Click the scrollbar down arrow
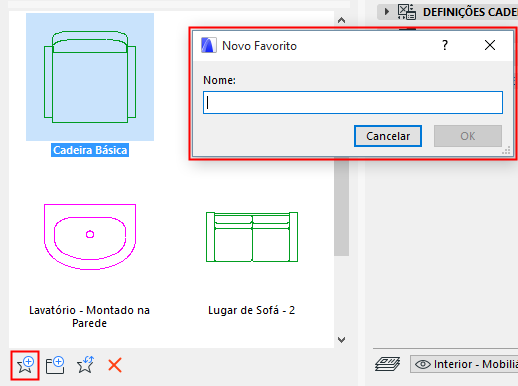Image resolution: width=518 pixels, height=386 pixels. coord(341,340)
